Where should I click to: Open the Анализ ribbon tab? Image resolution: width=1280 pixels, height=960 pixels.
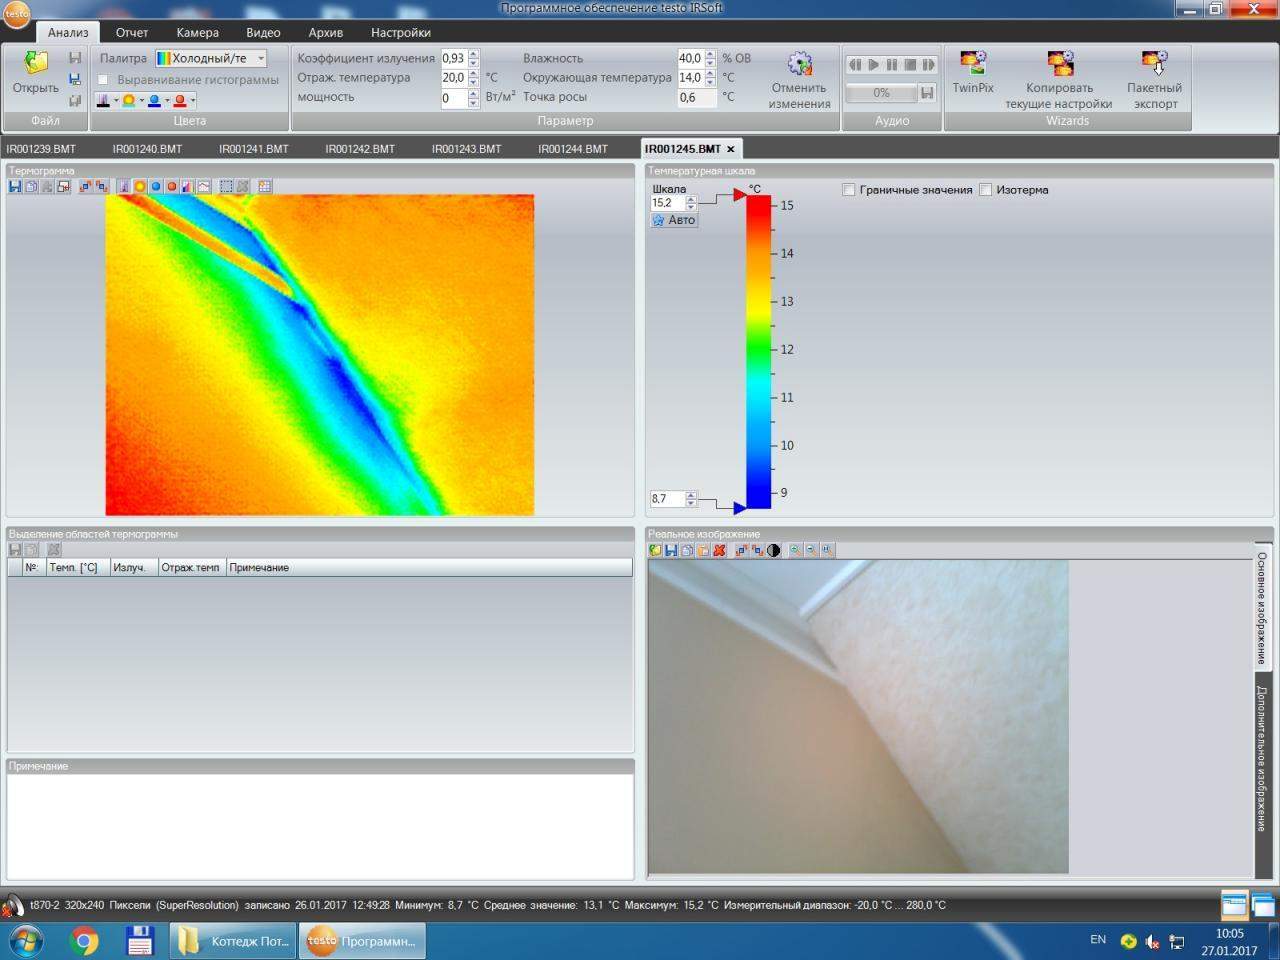tap(68, 32)
